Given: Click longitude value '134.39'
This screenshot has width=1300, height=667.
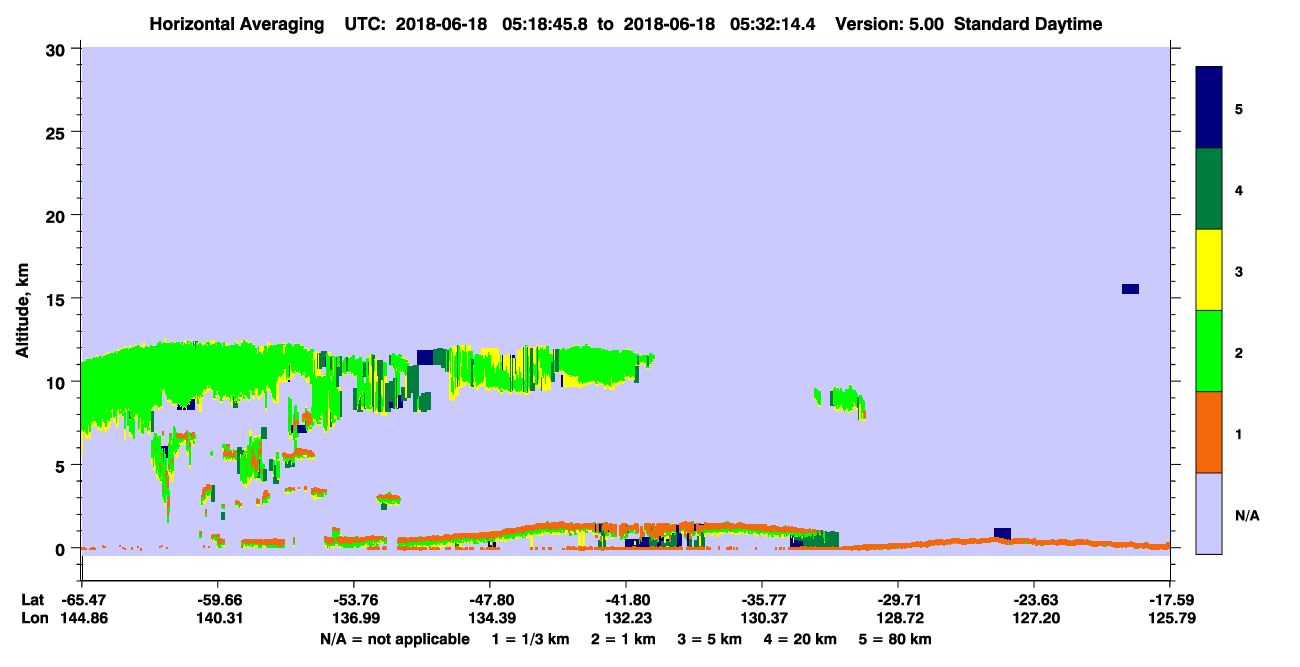Looking at the screenshot, I should [x=490, y=618].
